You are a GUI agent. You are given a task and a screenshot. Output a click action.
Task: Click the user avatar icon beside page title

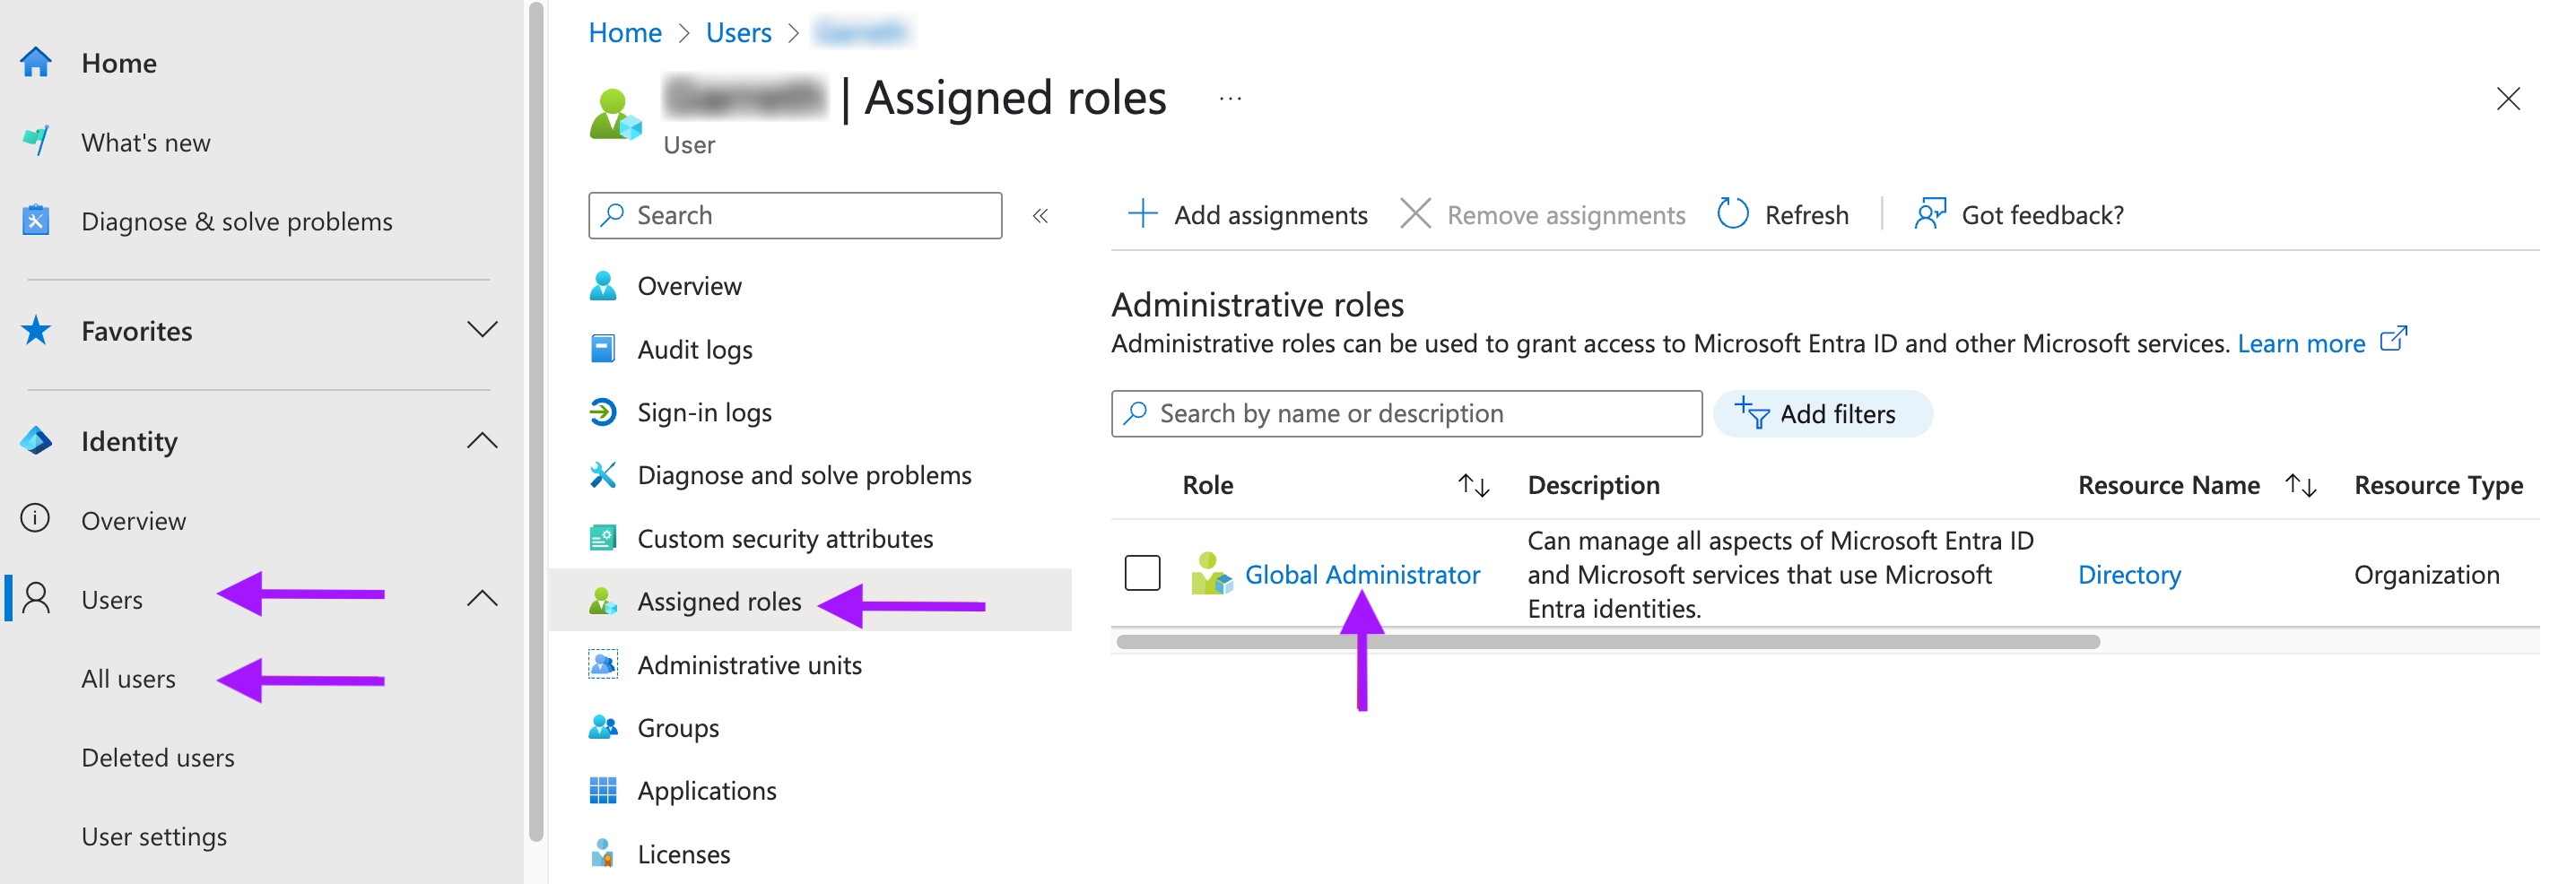click(x=614, y=114)
